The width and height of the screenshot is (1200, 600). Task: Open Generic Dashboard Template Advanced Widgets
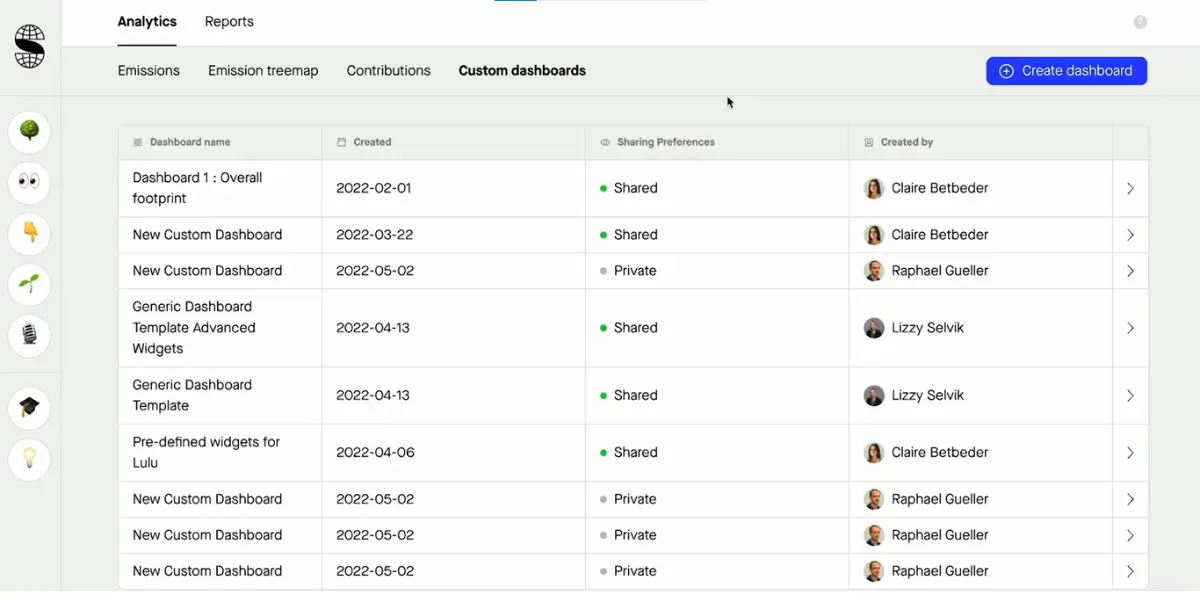(x=194, y=328)
